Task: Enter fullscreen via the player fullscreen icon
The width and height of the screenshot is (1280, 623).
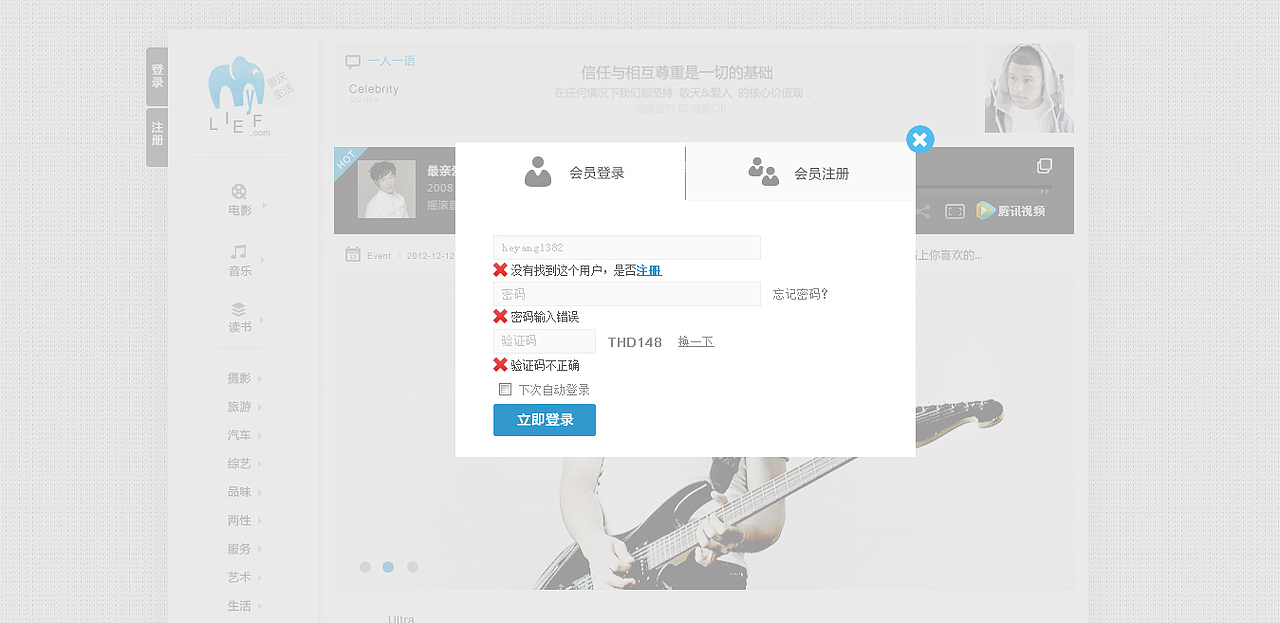Action: tap(953, 211)
